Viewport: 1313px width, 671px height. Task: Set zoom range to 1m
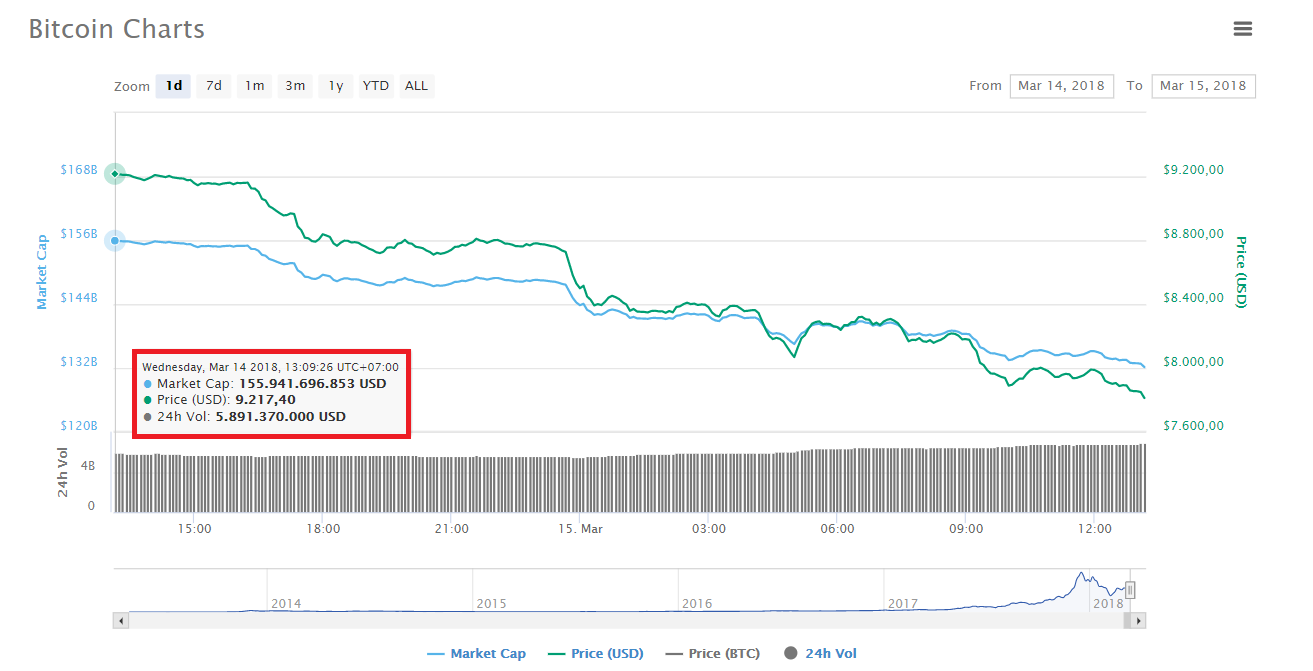(x=255, y=86)
